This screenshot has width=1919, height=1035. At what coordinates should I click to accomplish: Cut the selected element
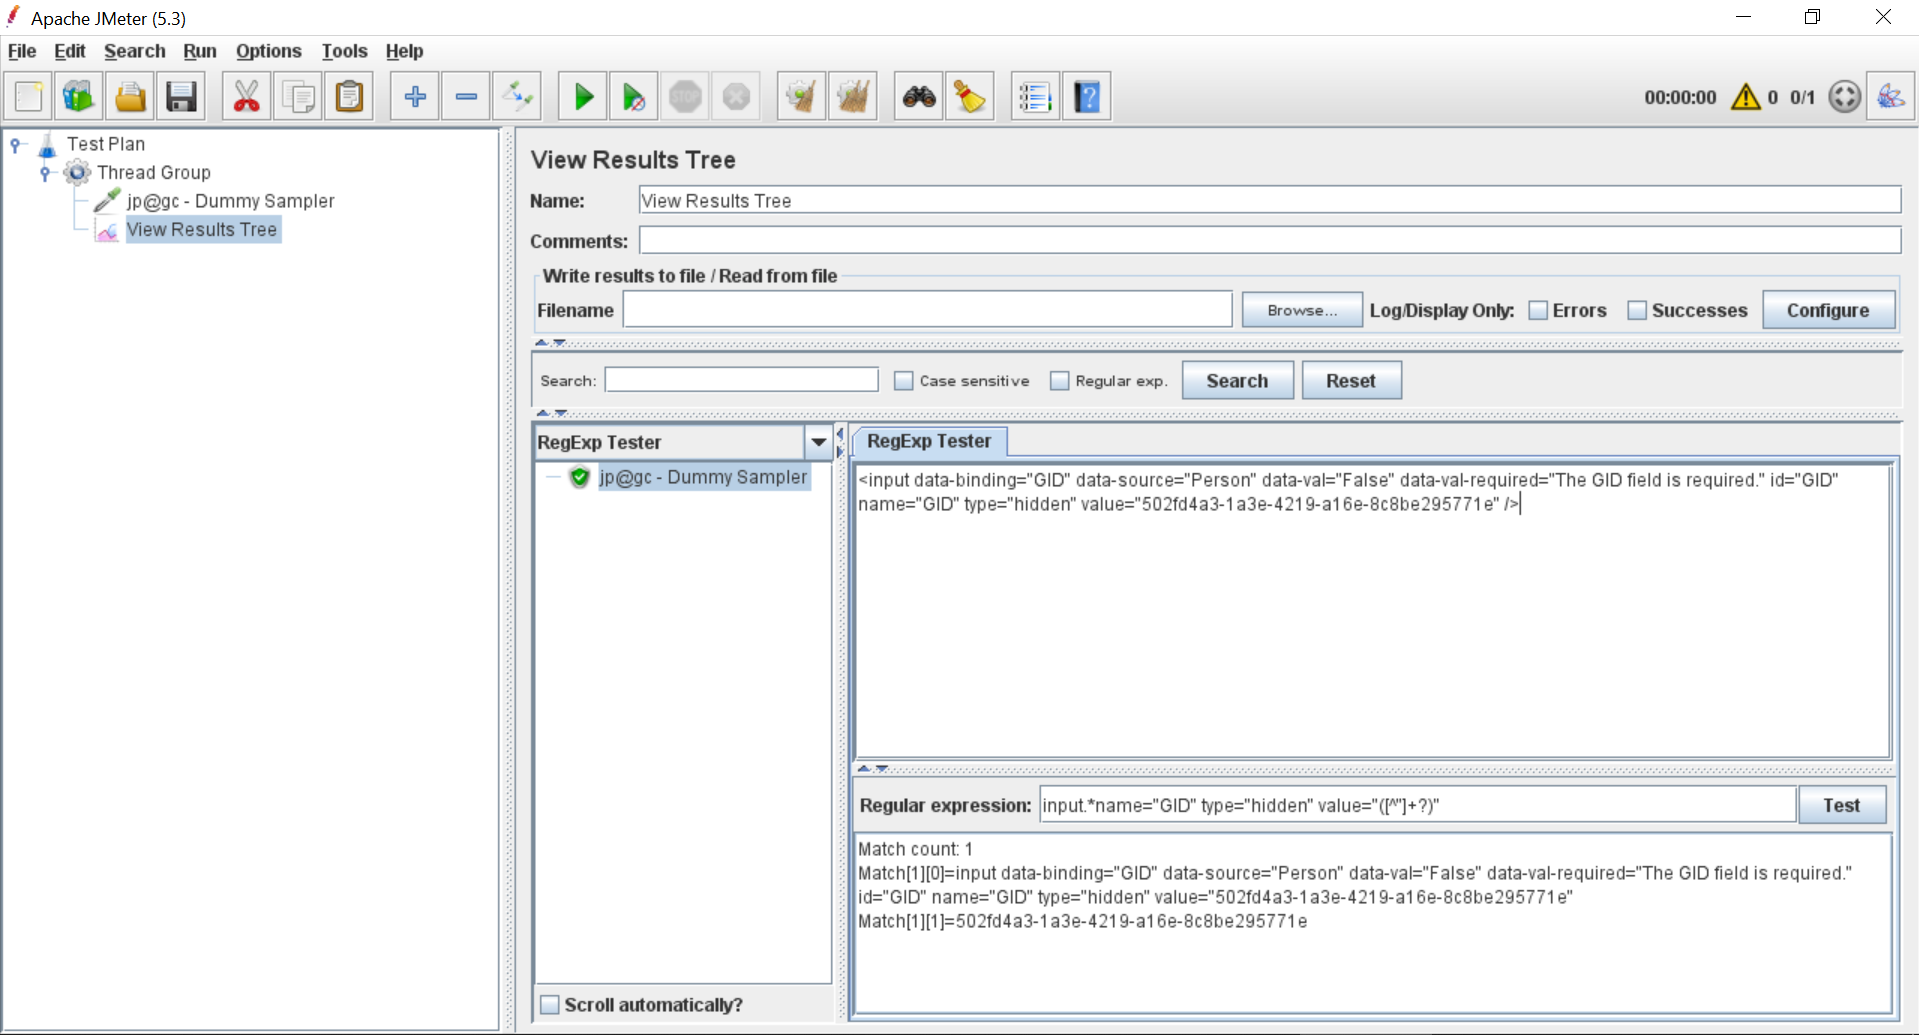(x=246, y=97)
